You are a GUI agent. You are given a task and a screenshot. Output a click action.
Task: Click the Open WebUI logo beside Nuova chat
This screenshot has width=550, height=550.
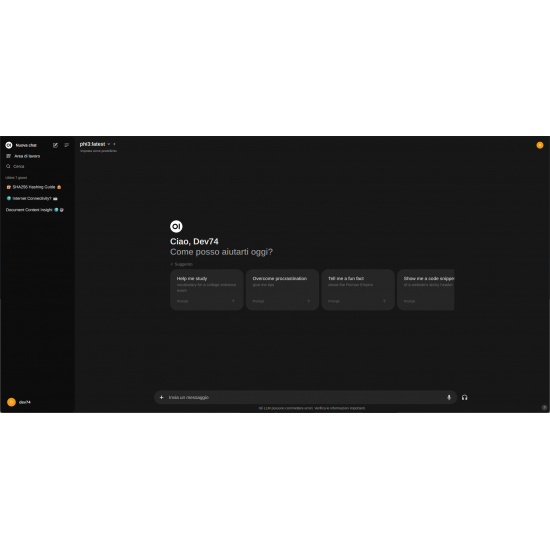[x=9, y=145]
